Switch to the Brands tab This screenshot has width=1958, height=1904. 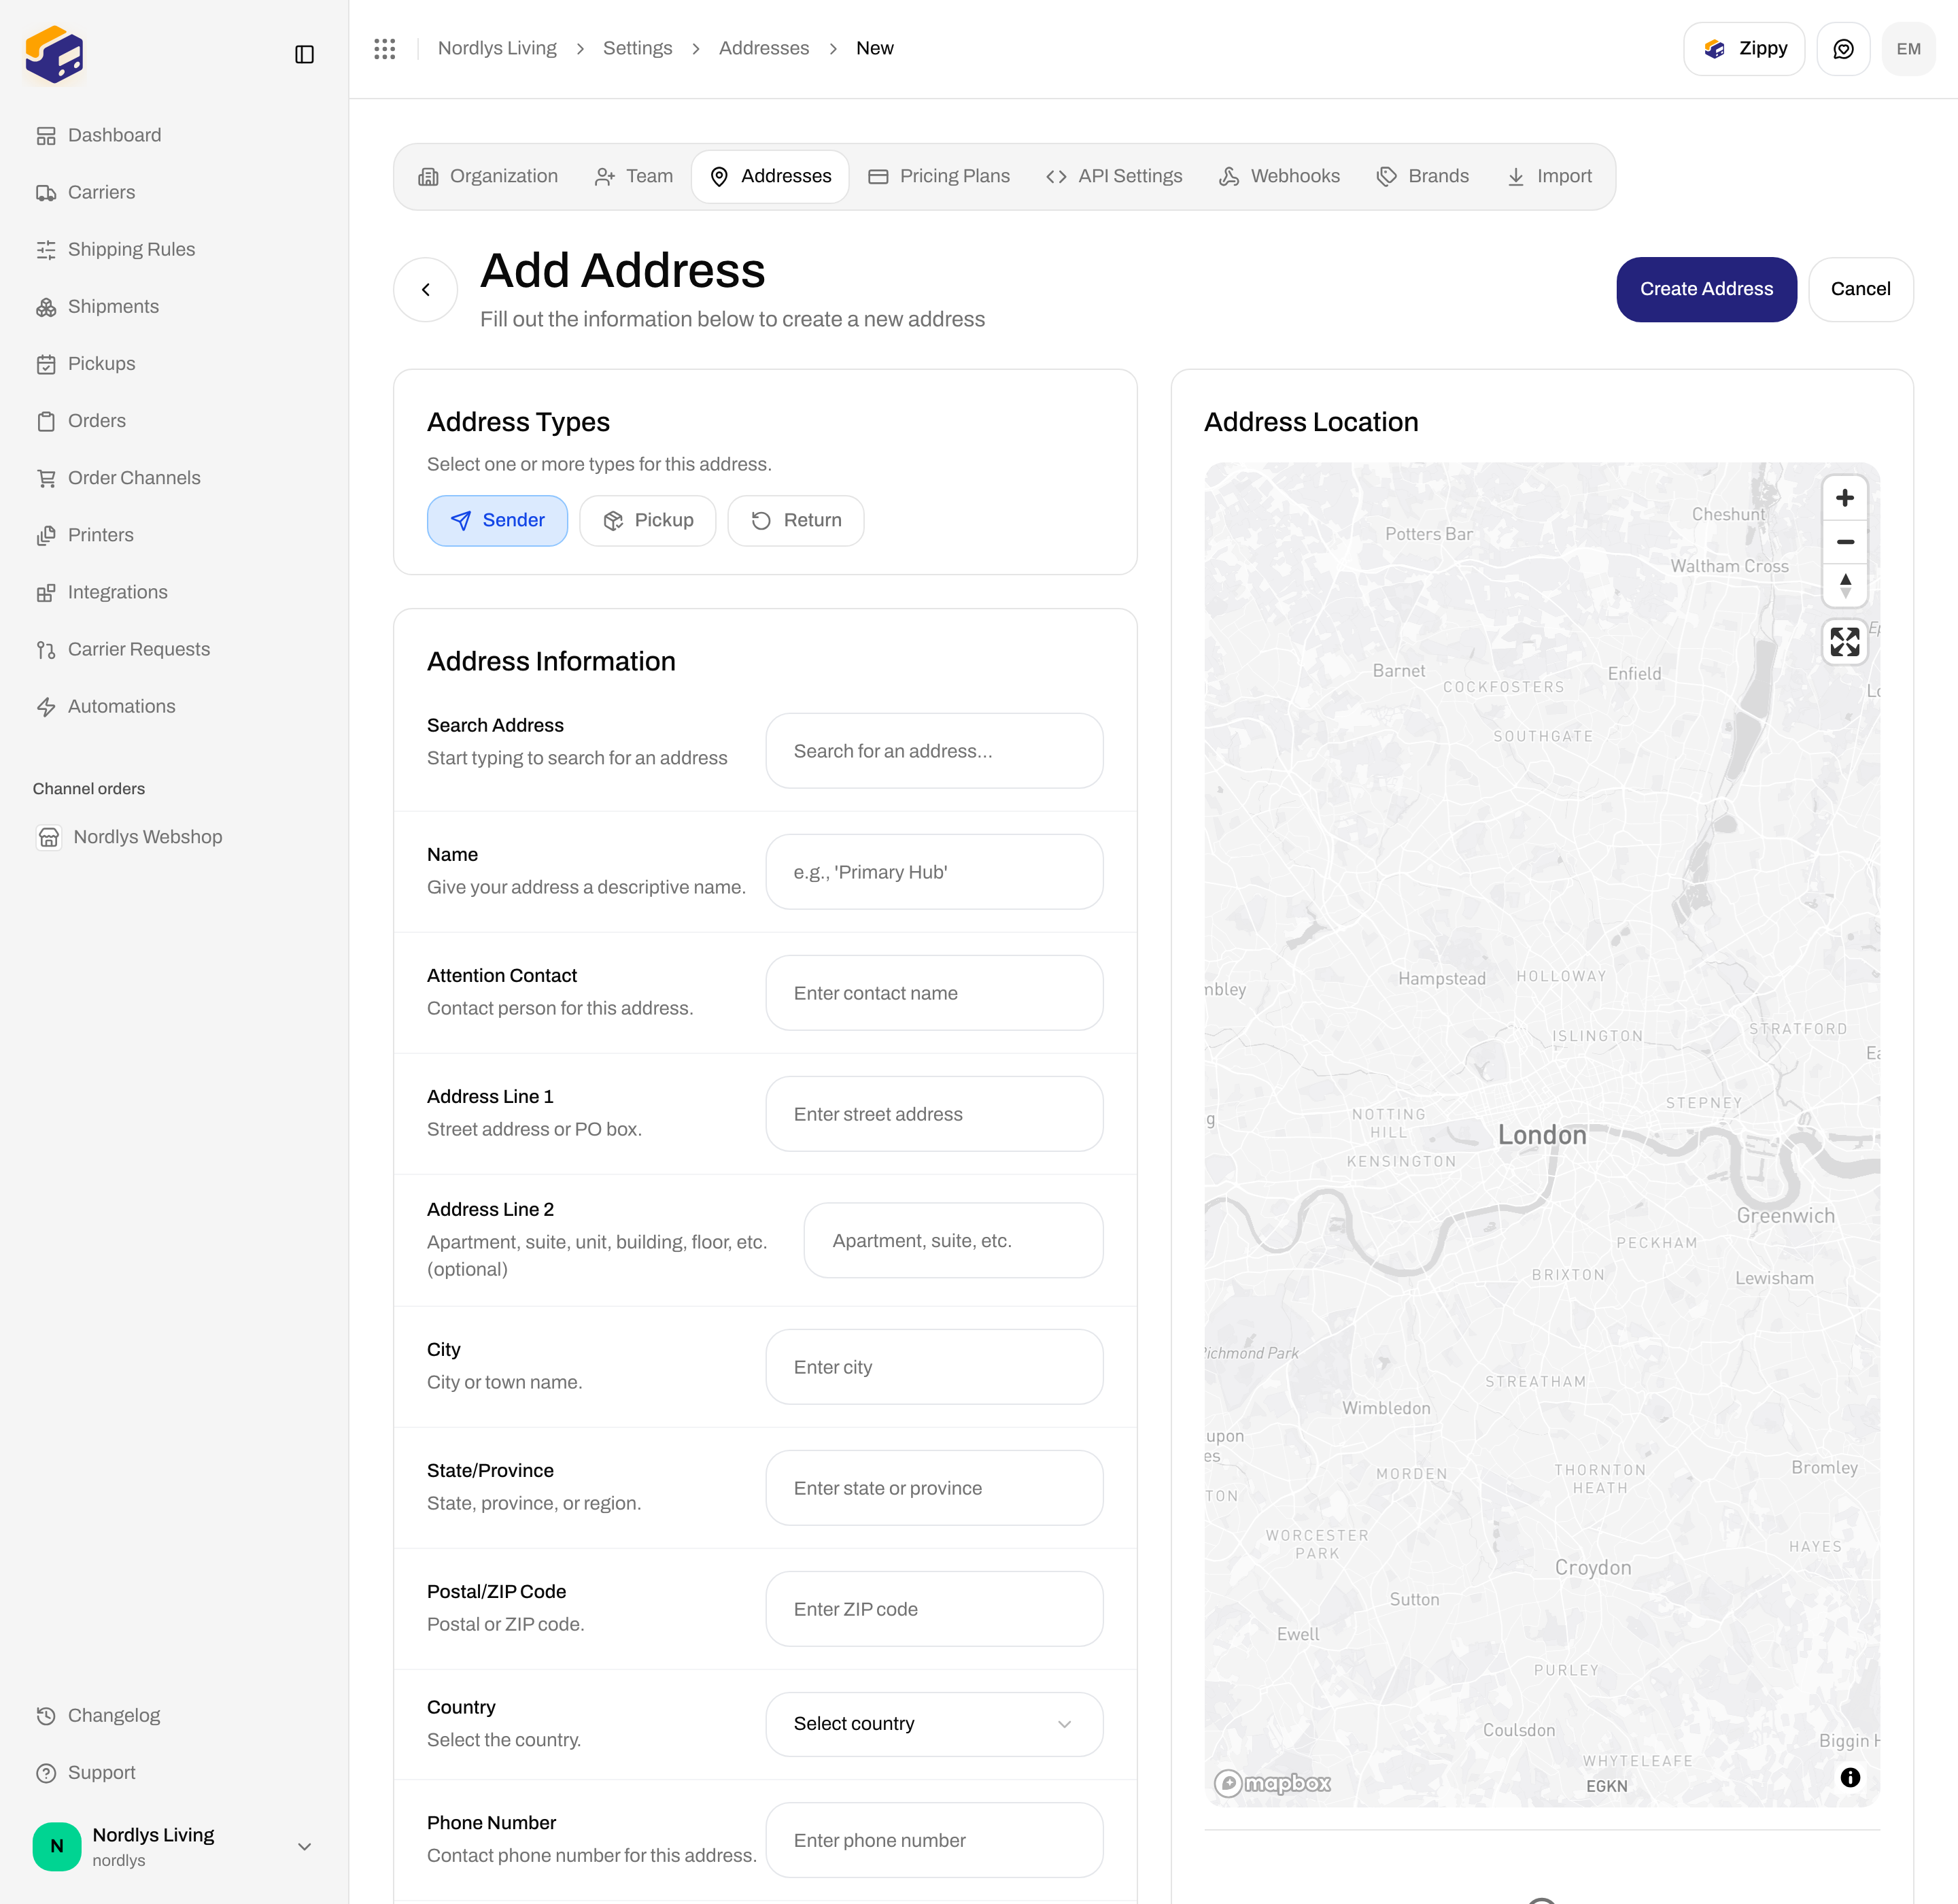tap(1423, 176)
